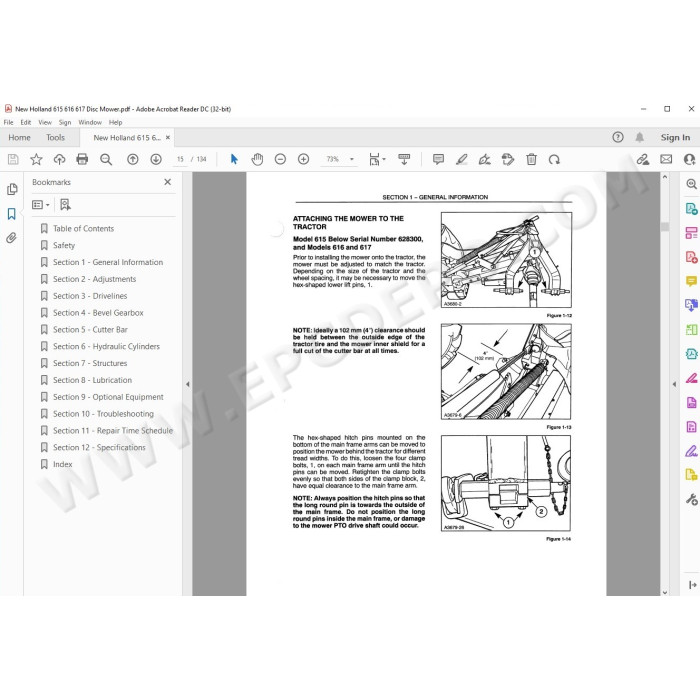Switch to the Tools tab

55,138
